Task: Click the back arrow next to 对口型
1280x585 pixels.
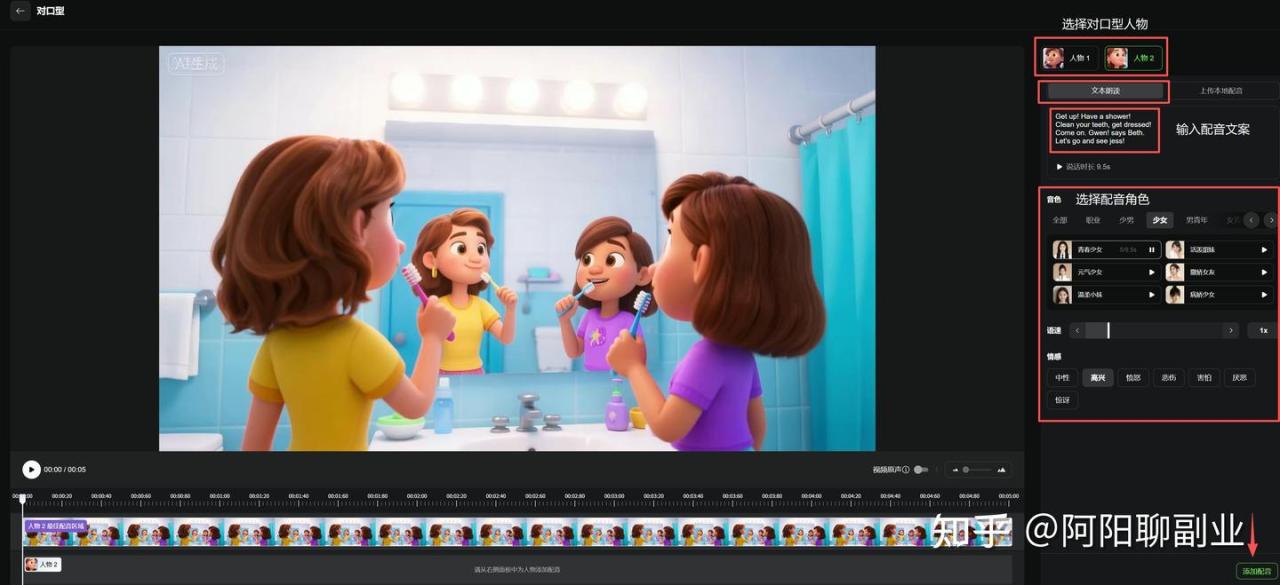Action: pyautogui.click(x=20, y=11)
